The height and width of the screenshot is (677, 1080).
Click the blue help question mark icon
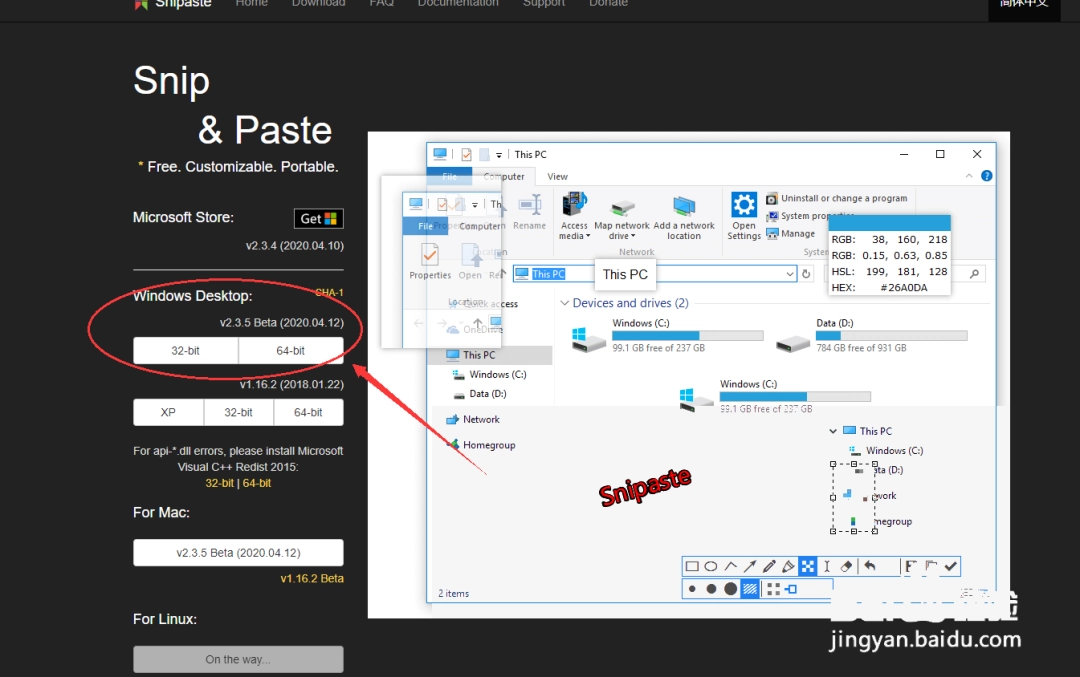click(x=986, y=176)
